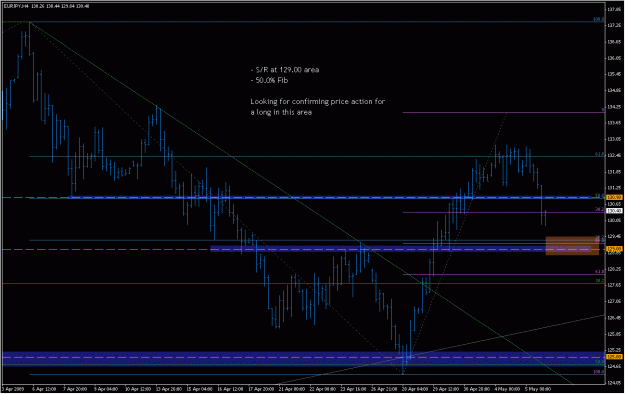Click the 'Looking for confirming price action for' note
Screen dimensions: 625x394
318,102
